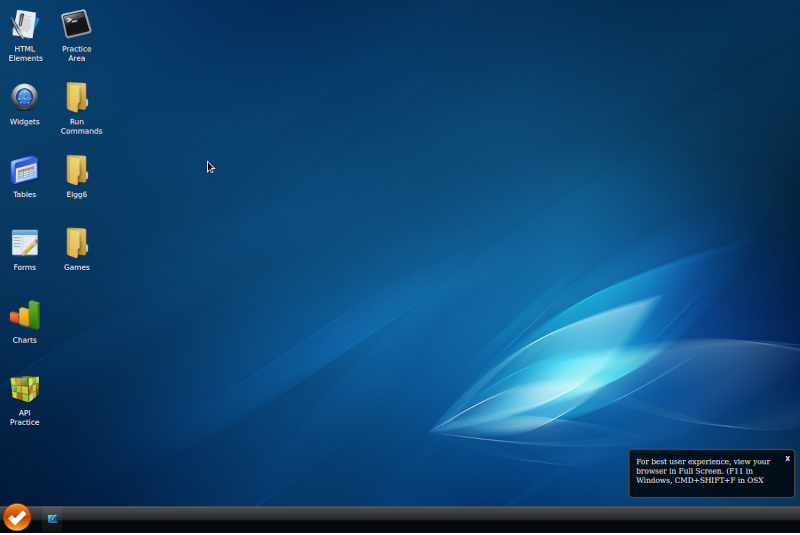The width and height of the screenshot is (800, 535).
Task: Open the Widgets gauge icon
Action: click(25, 97)
